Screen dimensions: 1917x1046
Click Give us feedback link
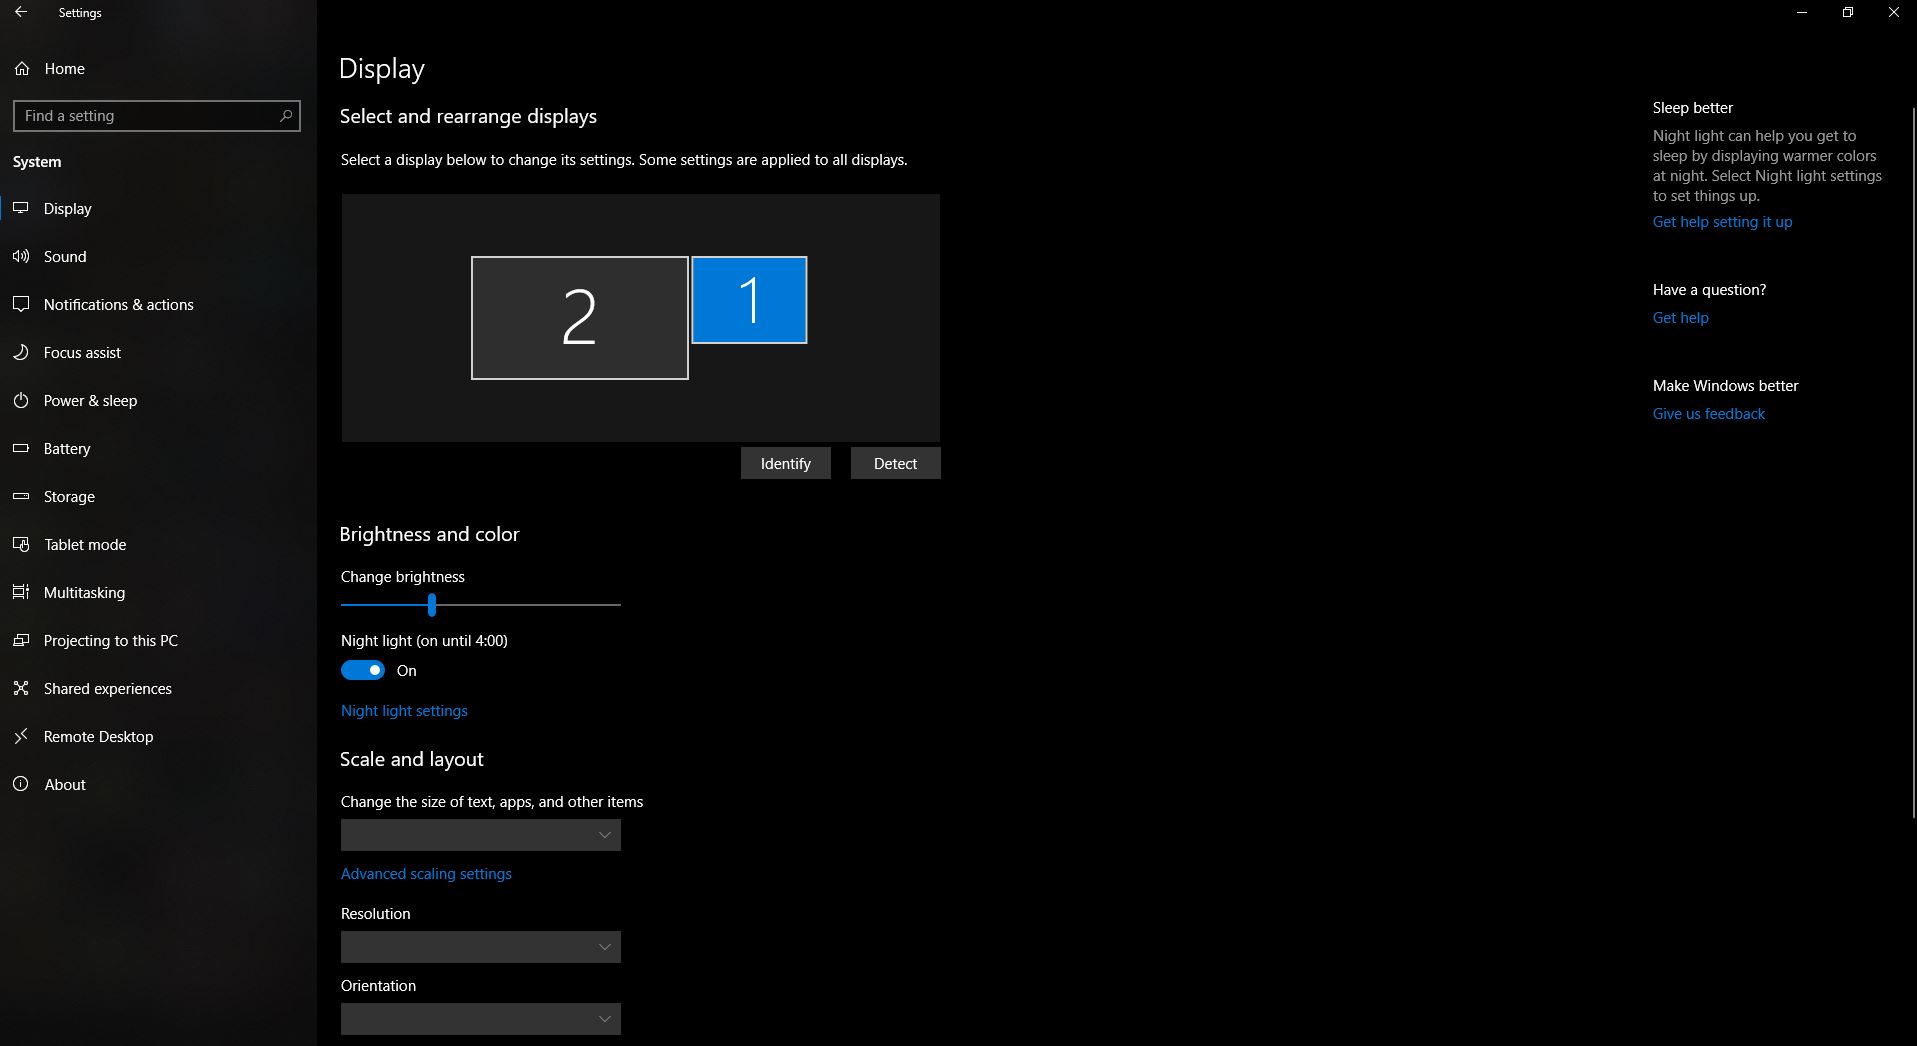[x=1709, y=414]
